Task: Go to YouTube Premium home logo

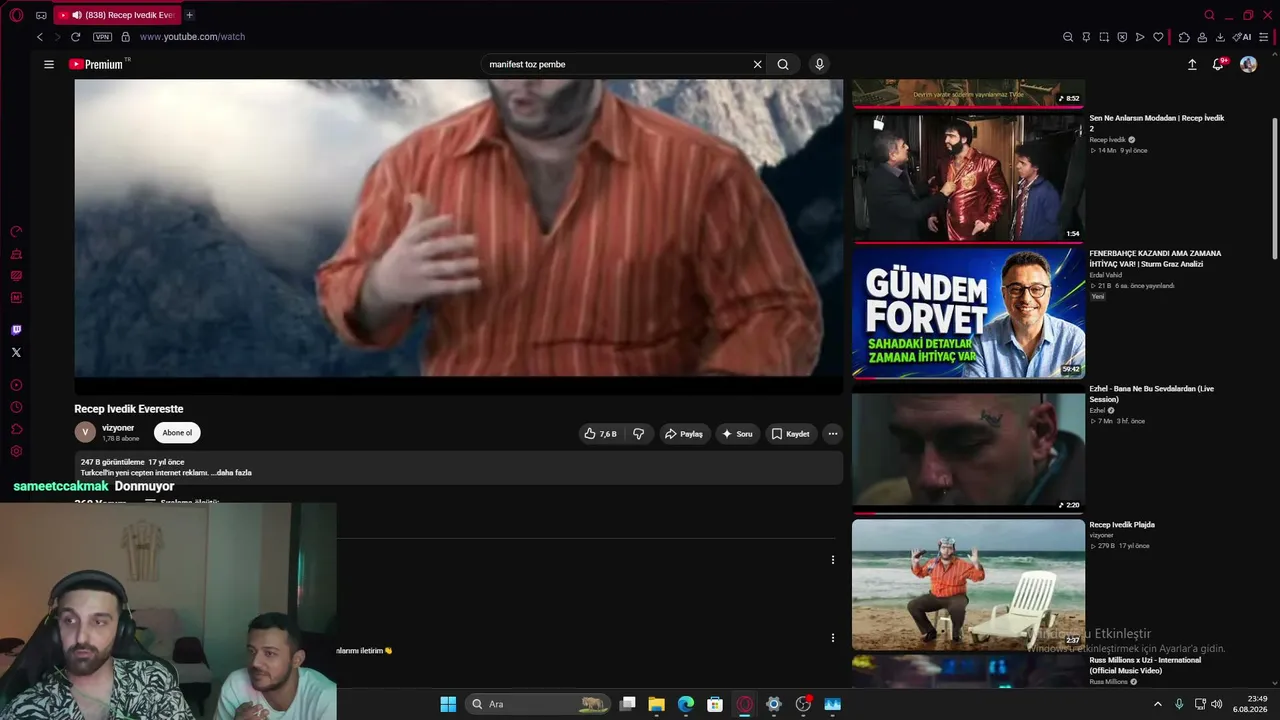Action: point(96,64)
